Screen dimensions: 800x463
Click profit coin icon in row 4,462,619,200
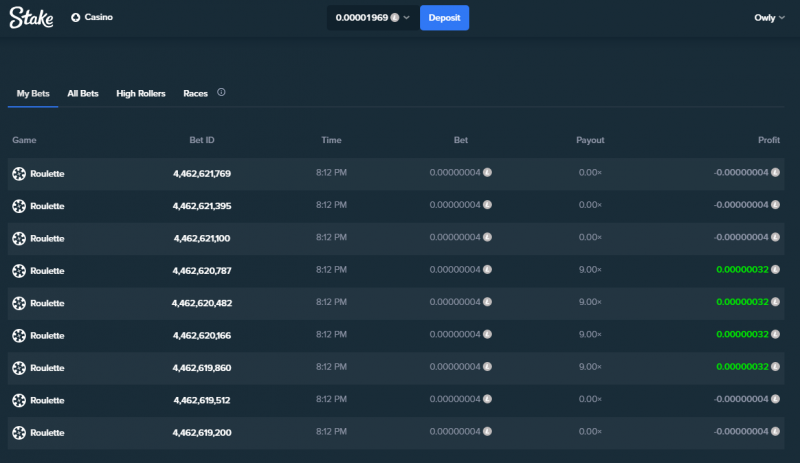[x=776, y=431]
